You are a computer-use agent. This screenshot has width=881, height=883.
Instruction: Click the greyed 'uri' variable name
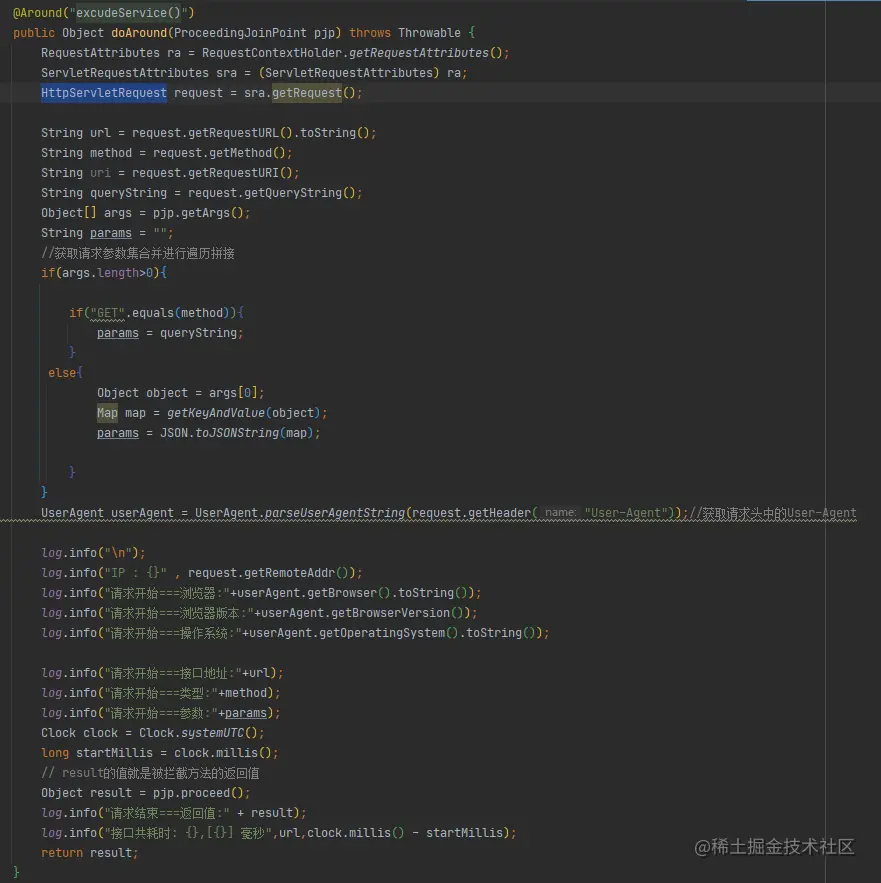(100, 173)
